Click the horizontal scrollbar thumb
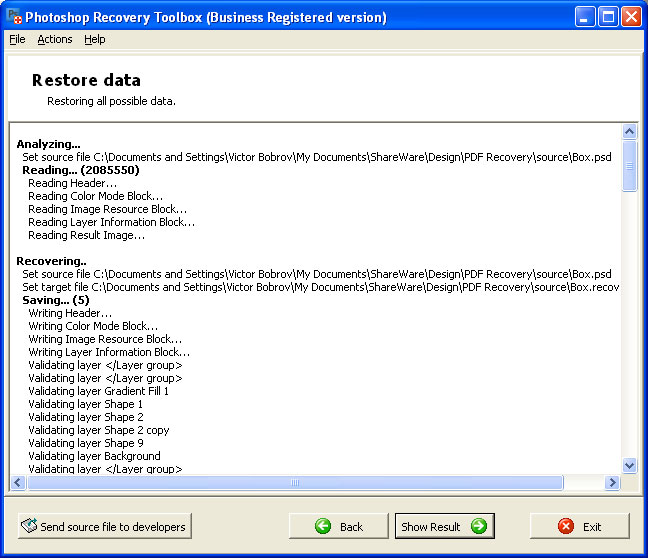648x558 pixels. click(295, 482)
